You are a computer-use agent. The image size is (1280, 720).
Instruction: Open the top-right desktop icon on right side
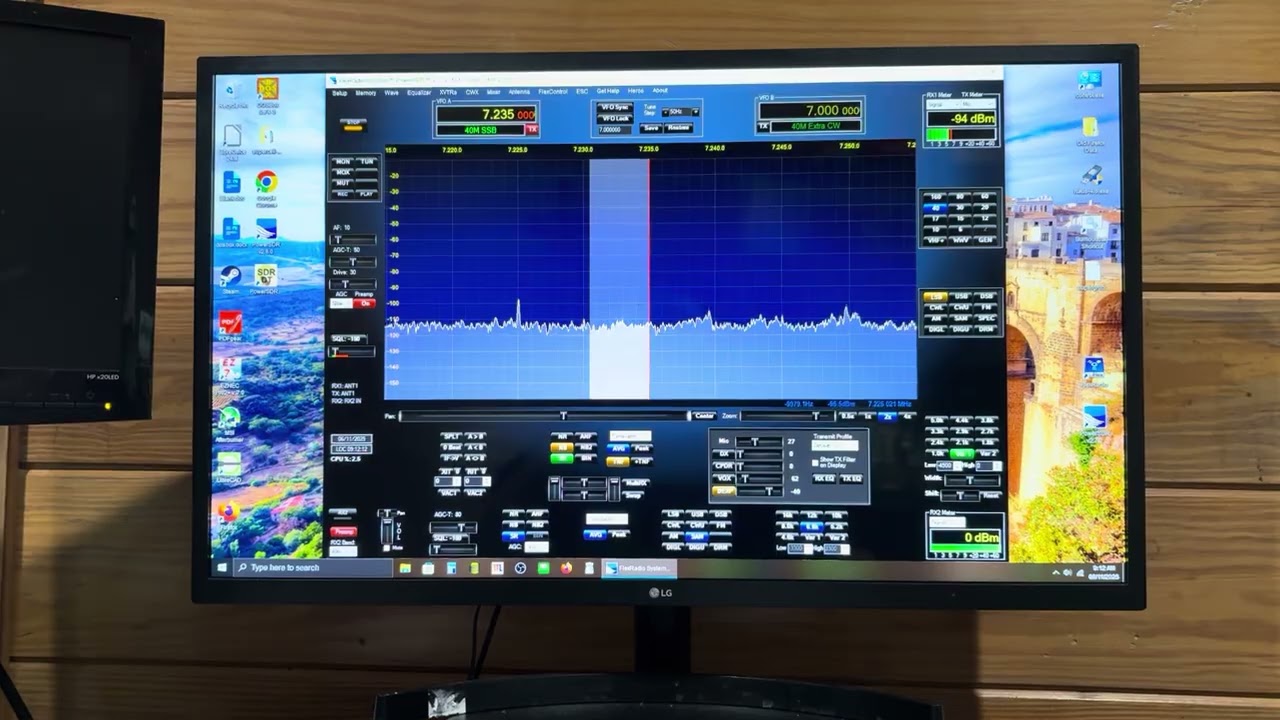[x=1089, y=84]
